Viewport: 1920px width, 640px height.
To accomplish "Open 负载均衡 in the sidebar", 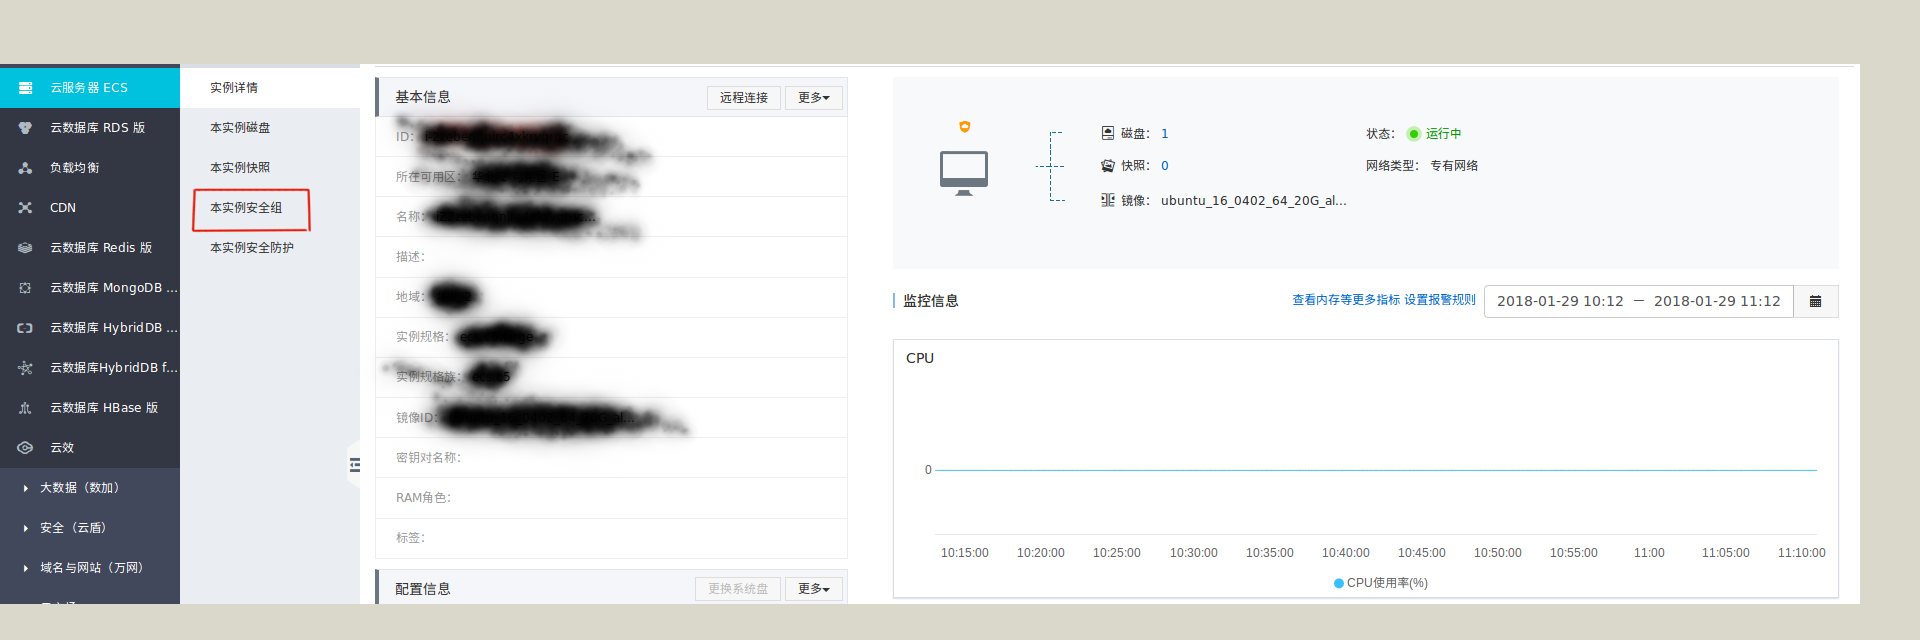I will 90,168.
